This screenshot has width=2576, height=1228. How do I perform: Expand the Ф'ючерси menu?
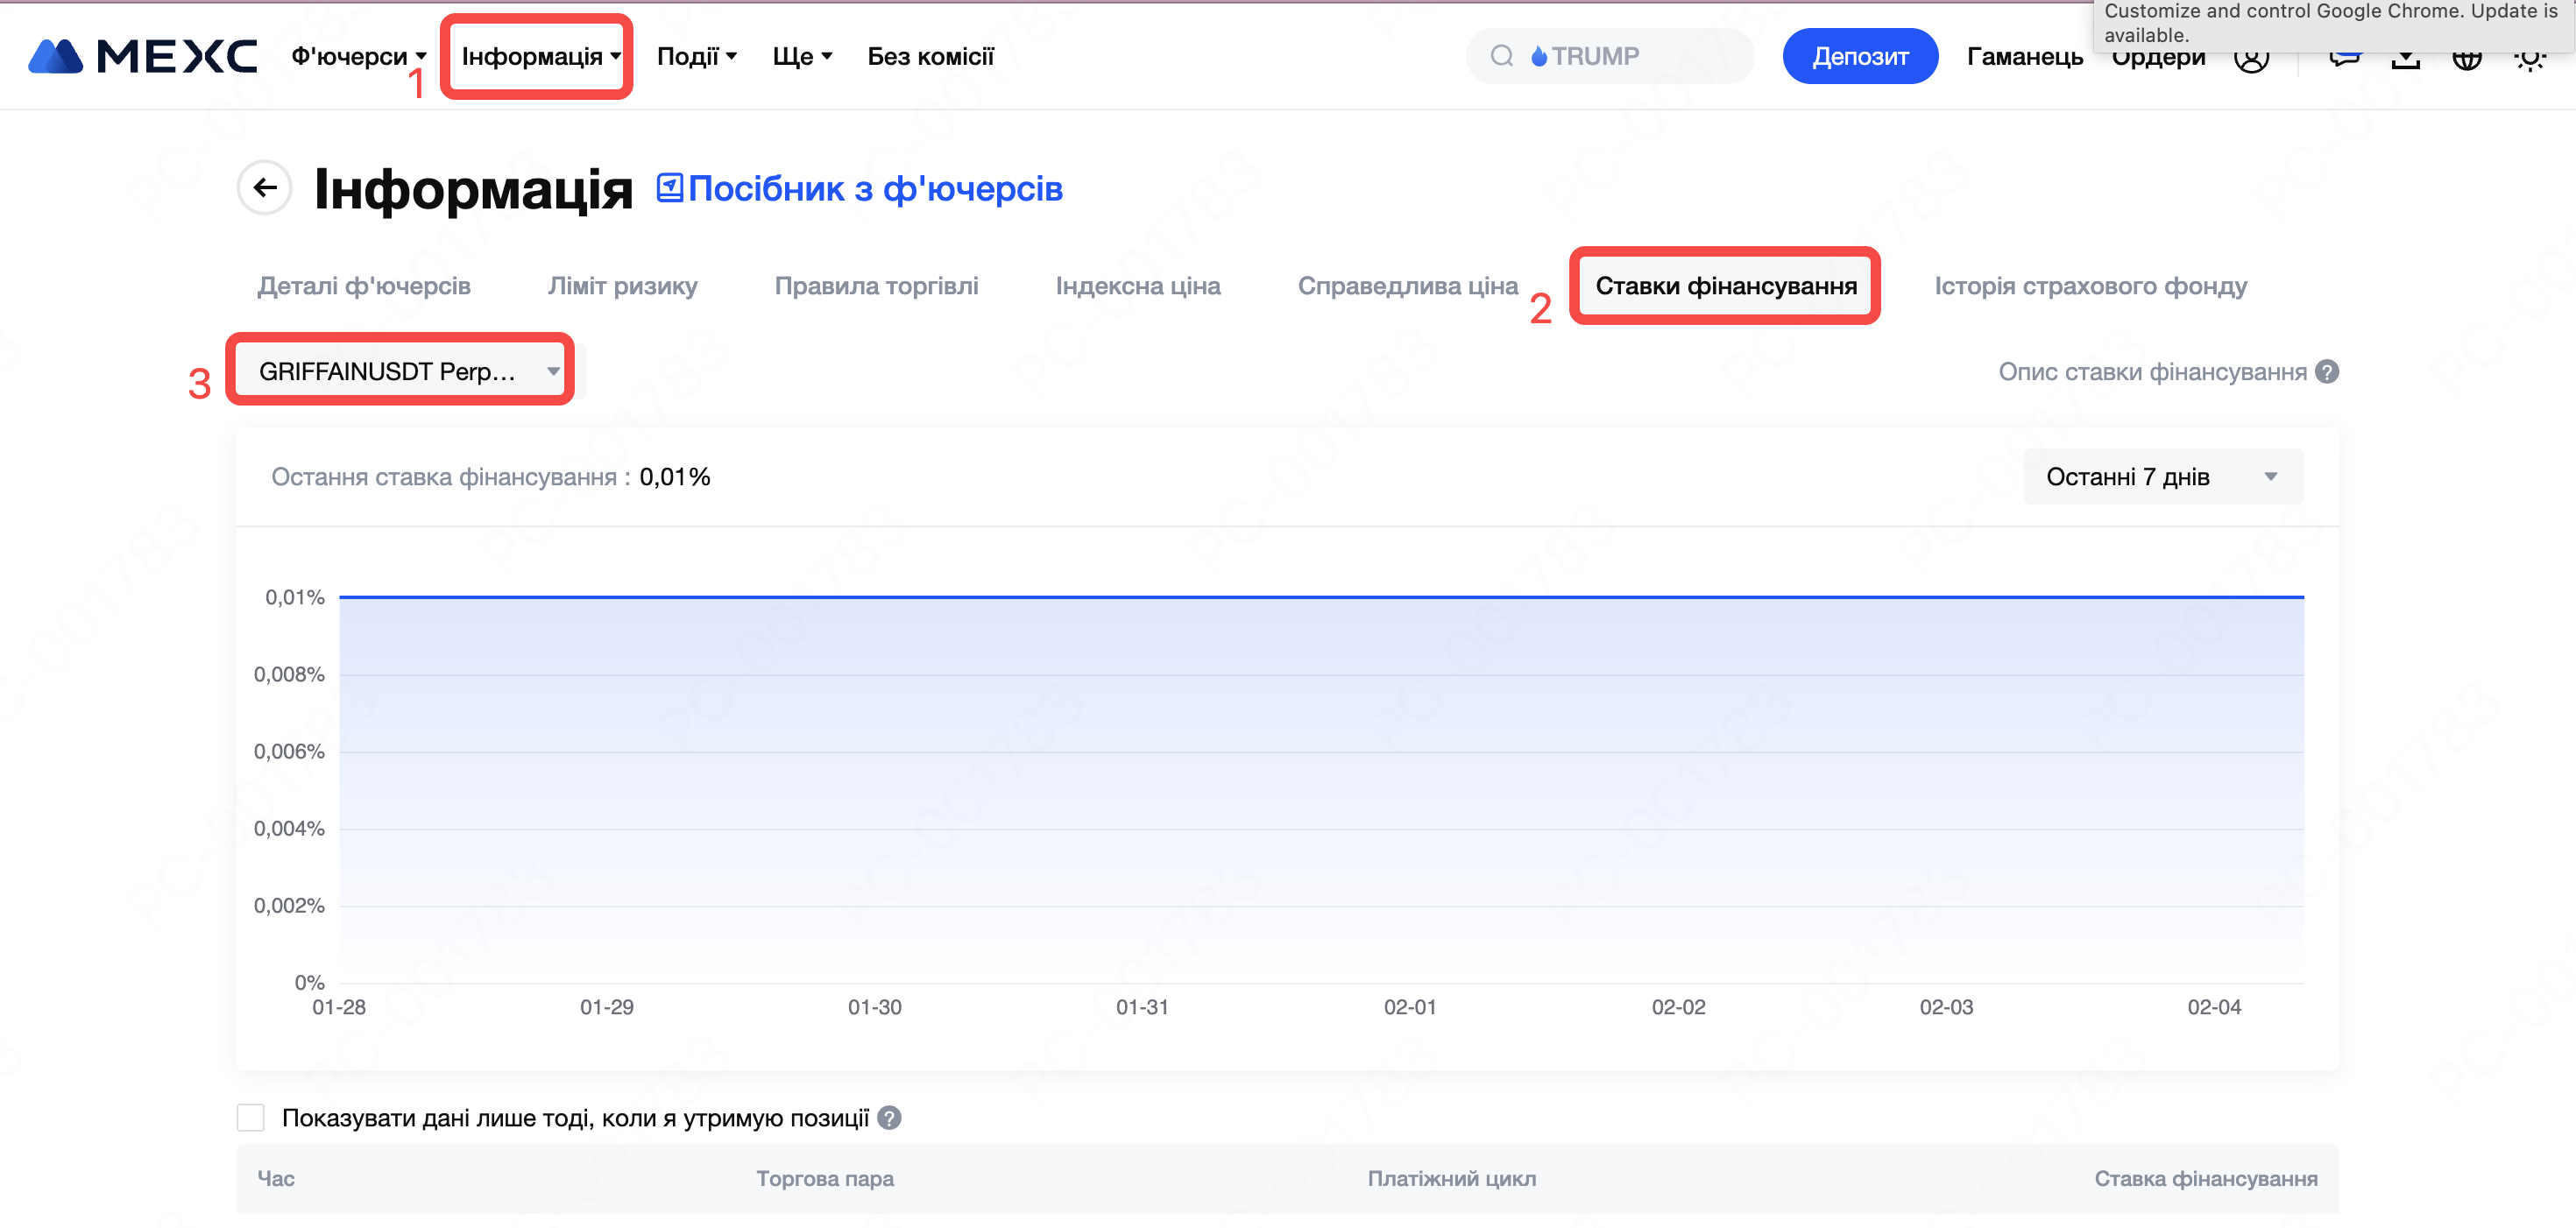tap(358, 56)
